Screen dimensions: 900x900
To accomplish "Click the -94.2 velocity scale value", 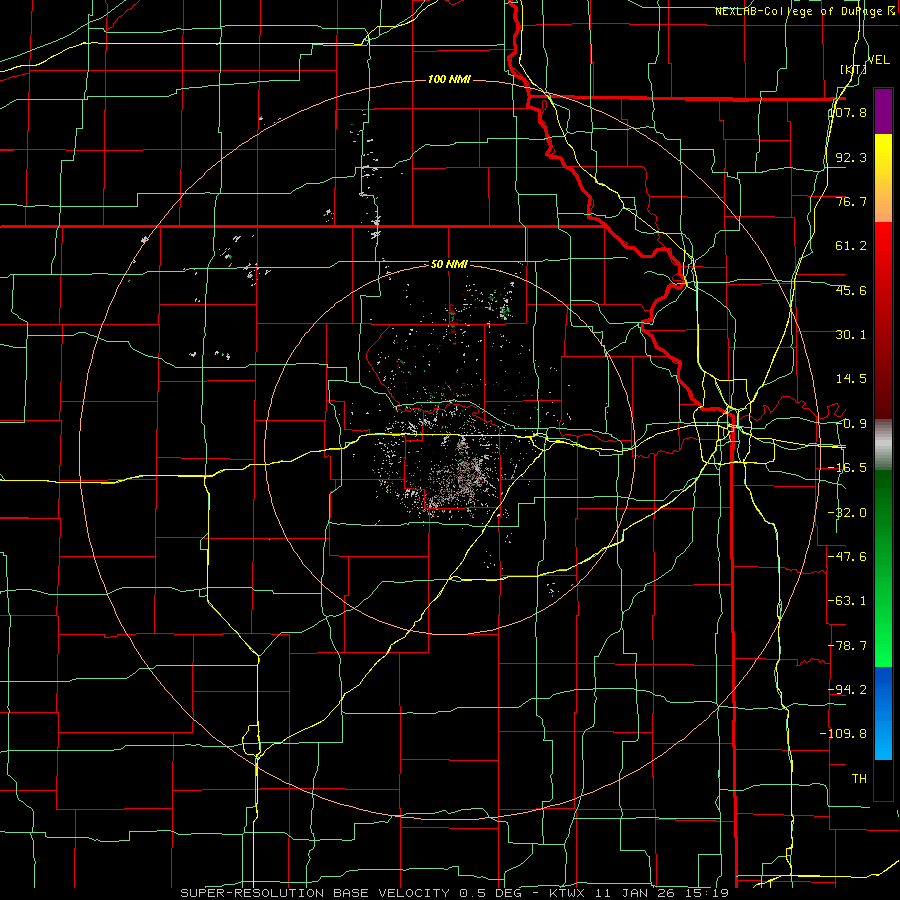I will [x=847, y=689].
